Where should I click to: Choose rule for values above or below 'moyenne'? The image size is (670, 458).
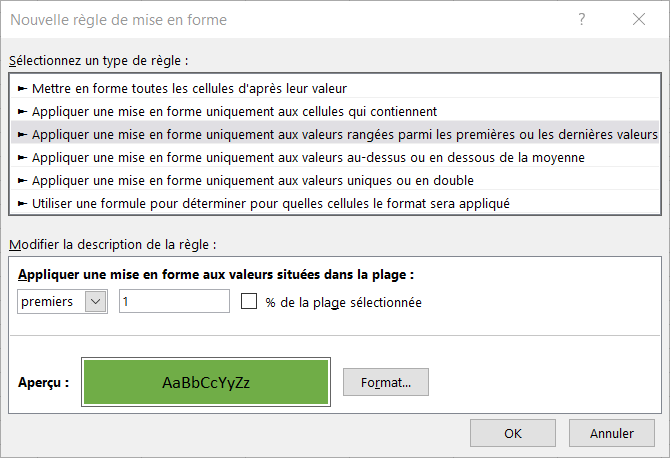tap(335, 158)
